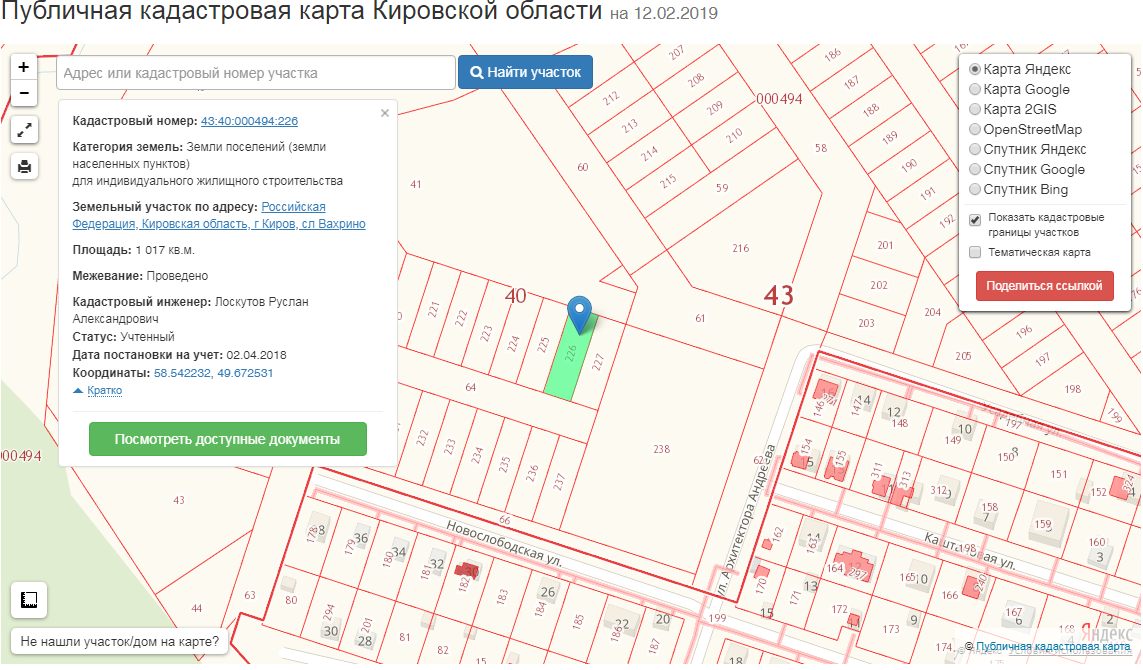1143x670 pixels.
Task: Zoom out the map with minus button
Action: (x=23, y=93)
